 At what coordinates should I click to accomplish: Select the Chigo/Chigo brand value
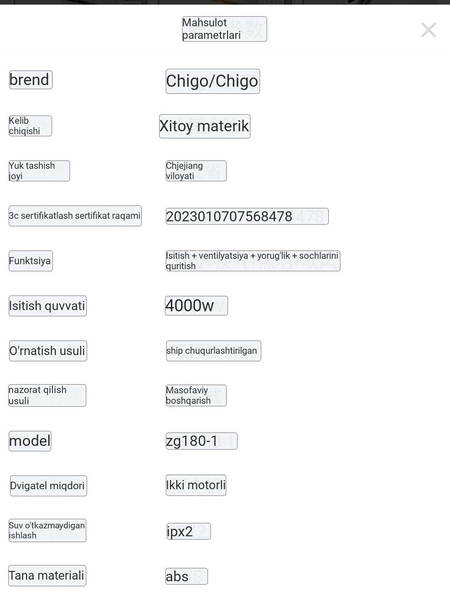(x=213, y=81)
